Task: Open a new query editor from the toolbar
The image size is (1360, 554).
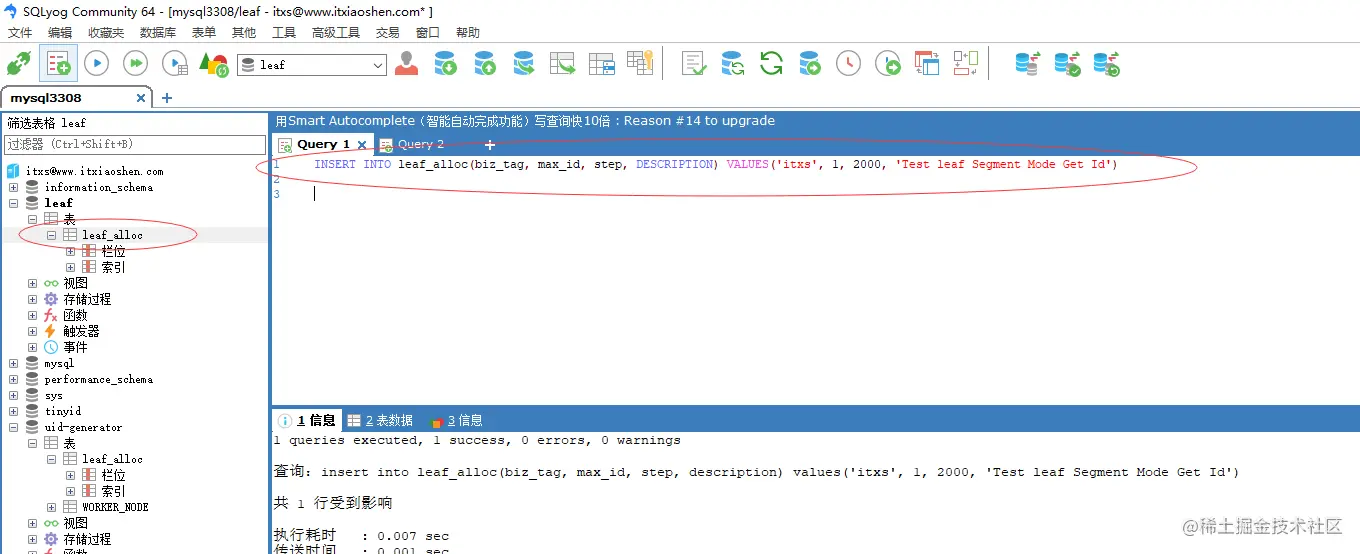Action: [x=58, y=64]
